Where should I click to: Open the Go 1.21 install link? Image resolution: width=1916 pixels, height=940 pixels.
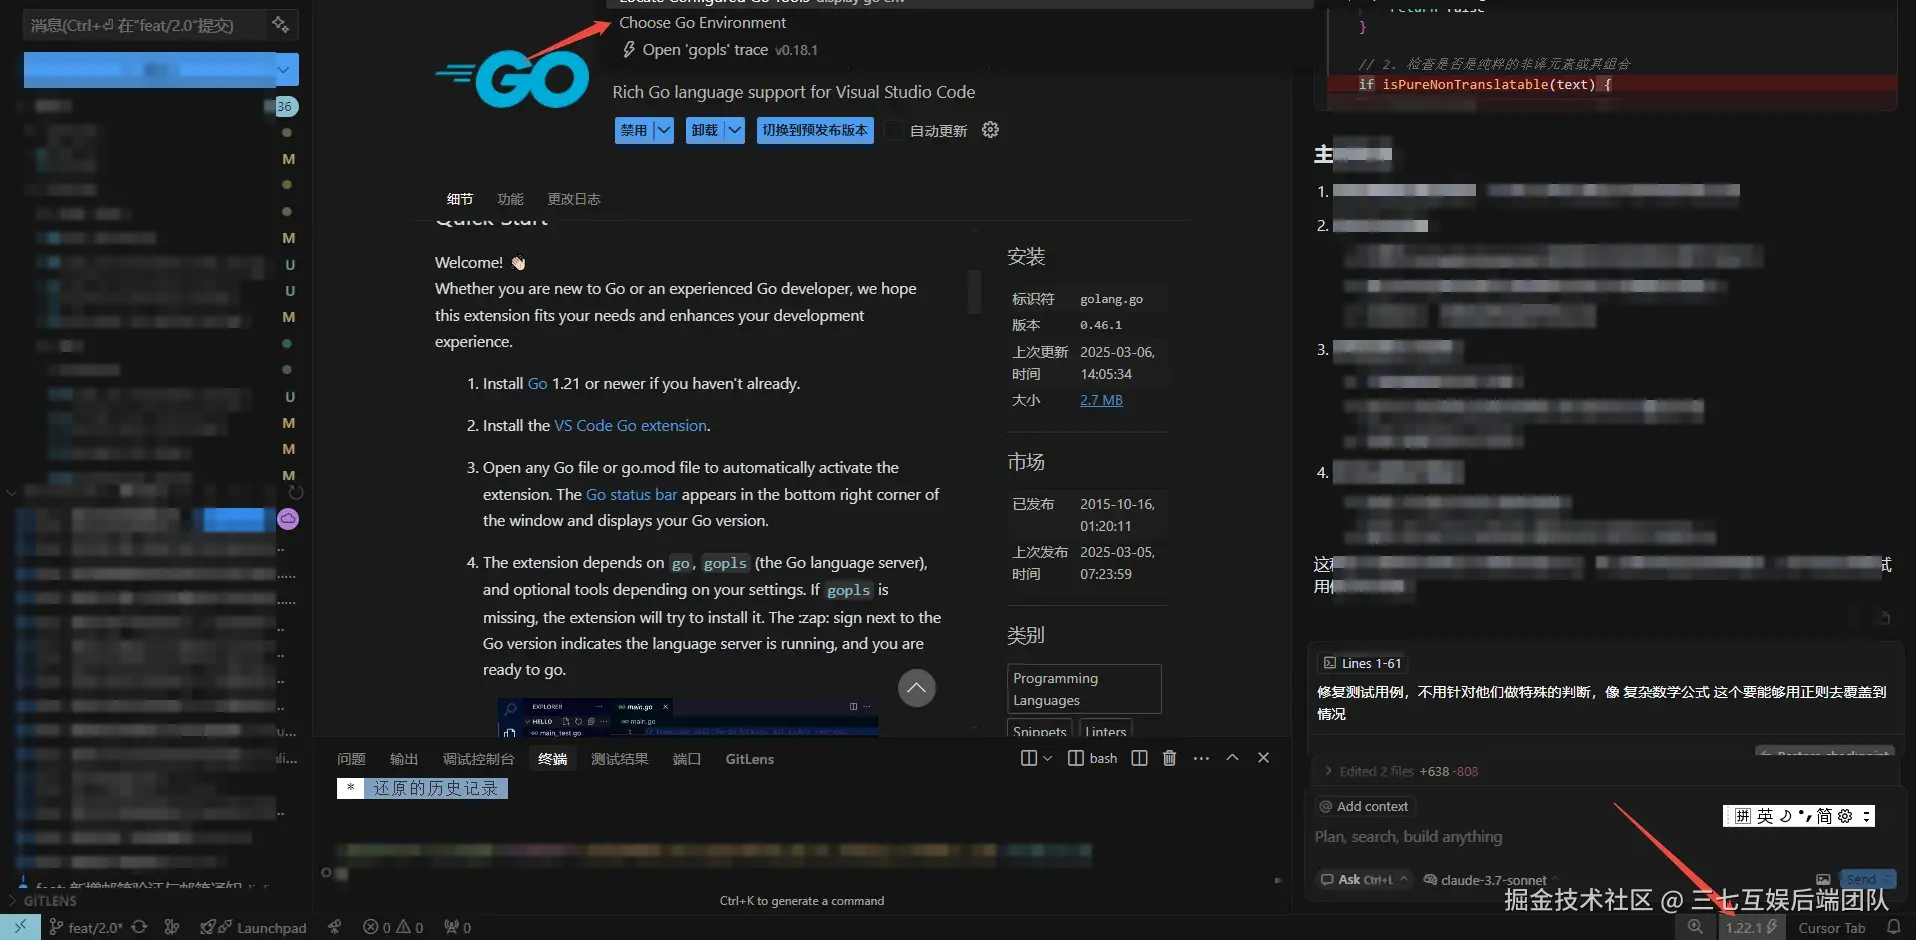click(x=537, y=383)
